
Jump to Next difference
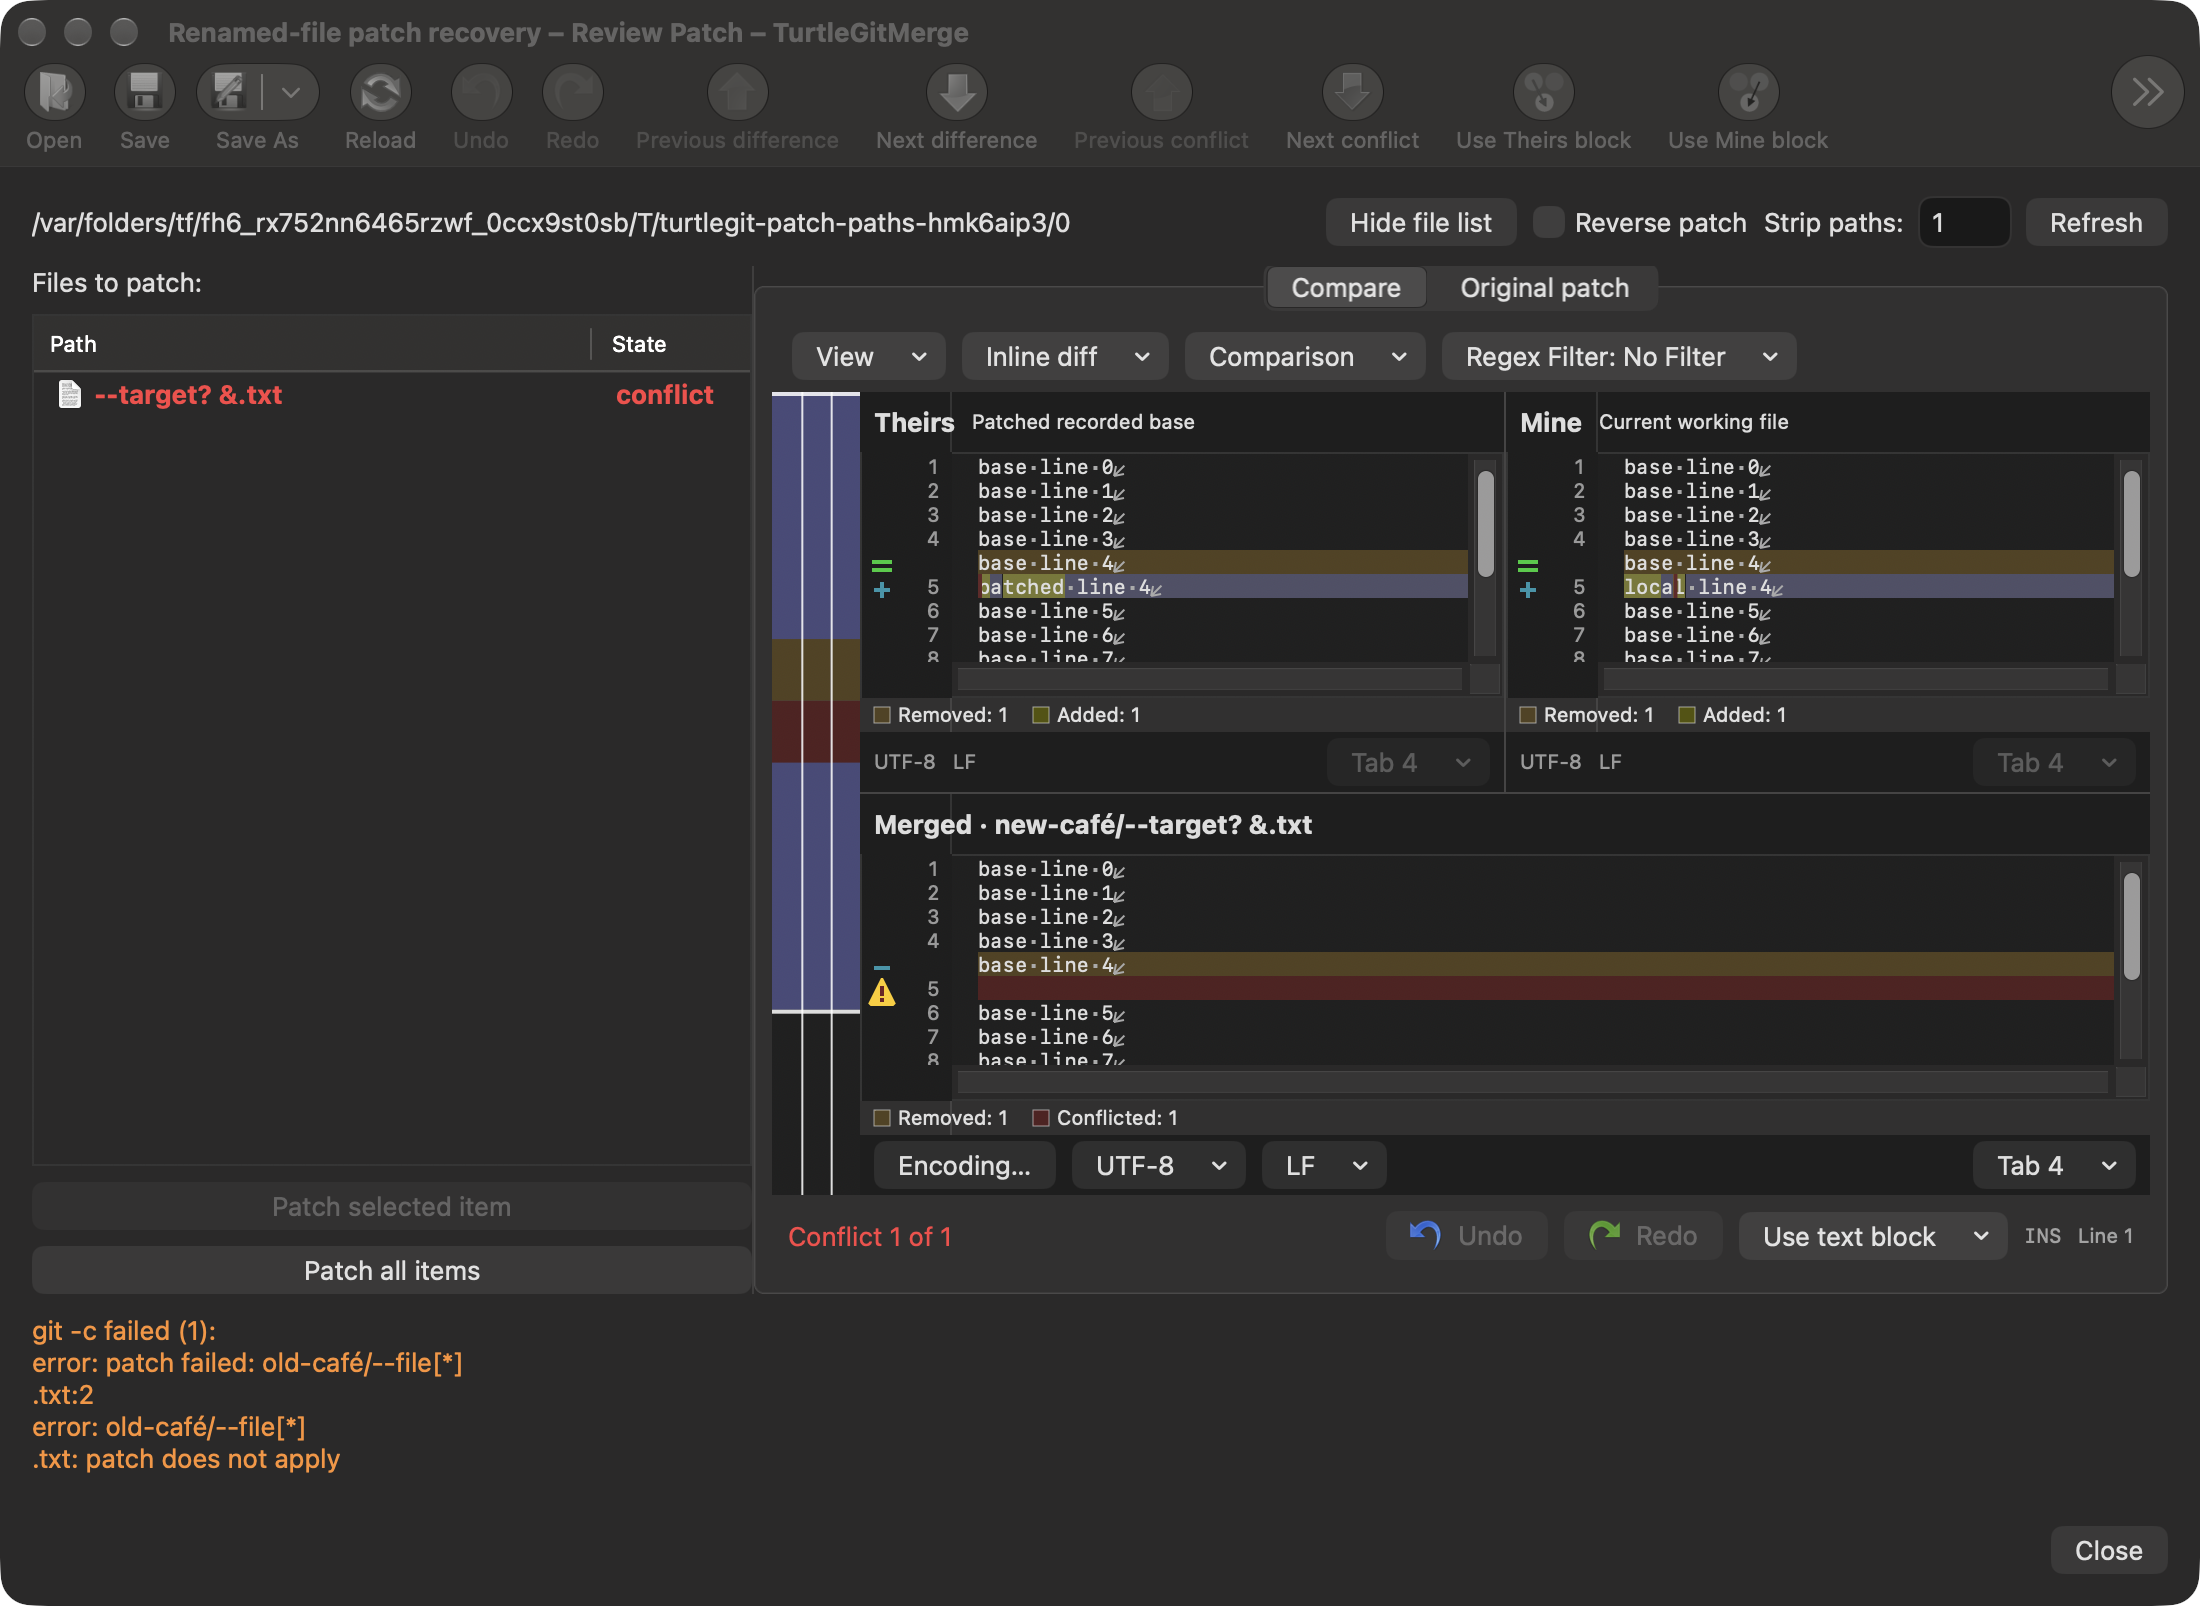[956, 93]
